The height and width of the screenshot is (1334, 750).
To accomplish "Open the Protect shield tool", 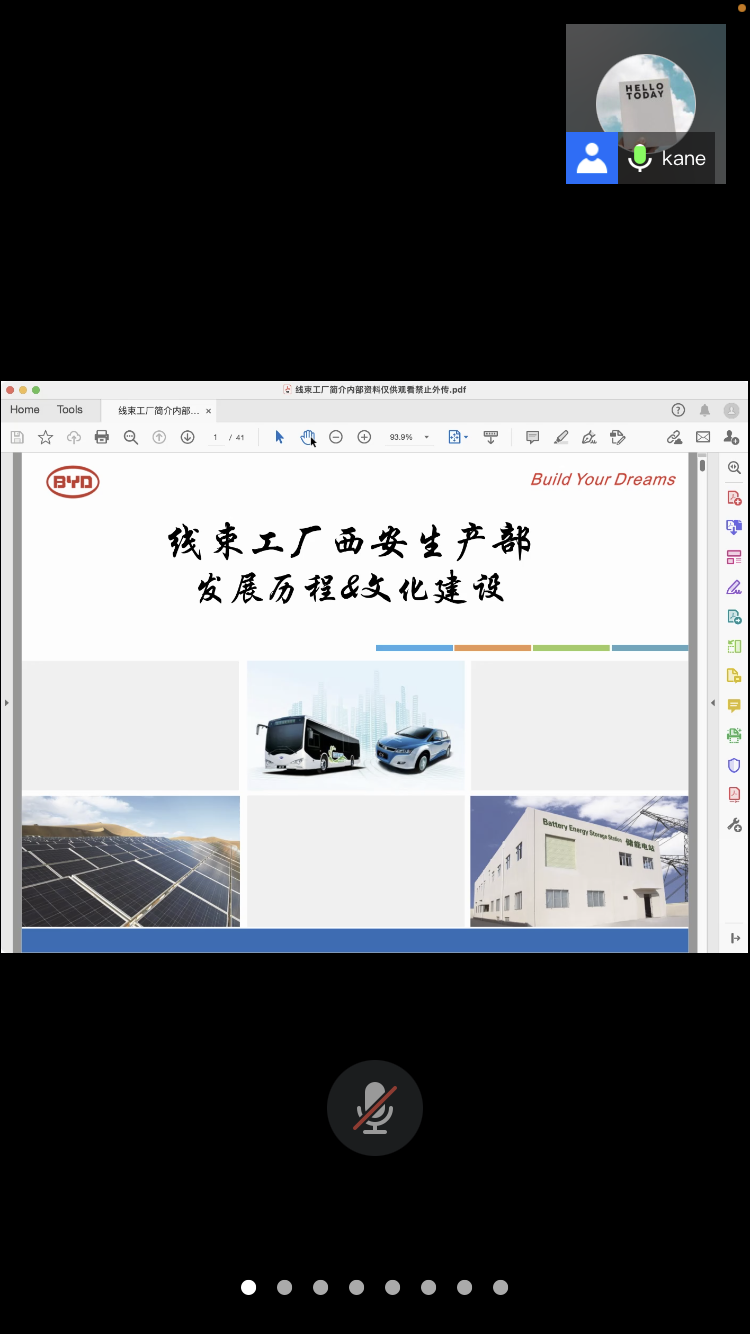I will click(734, 765).
